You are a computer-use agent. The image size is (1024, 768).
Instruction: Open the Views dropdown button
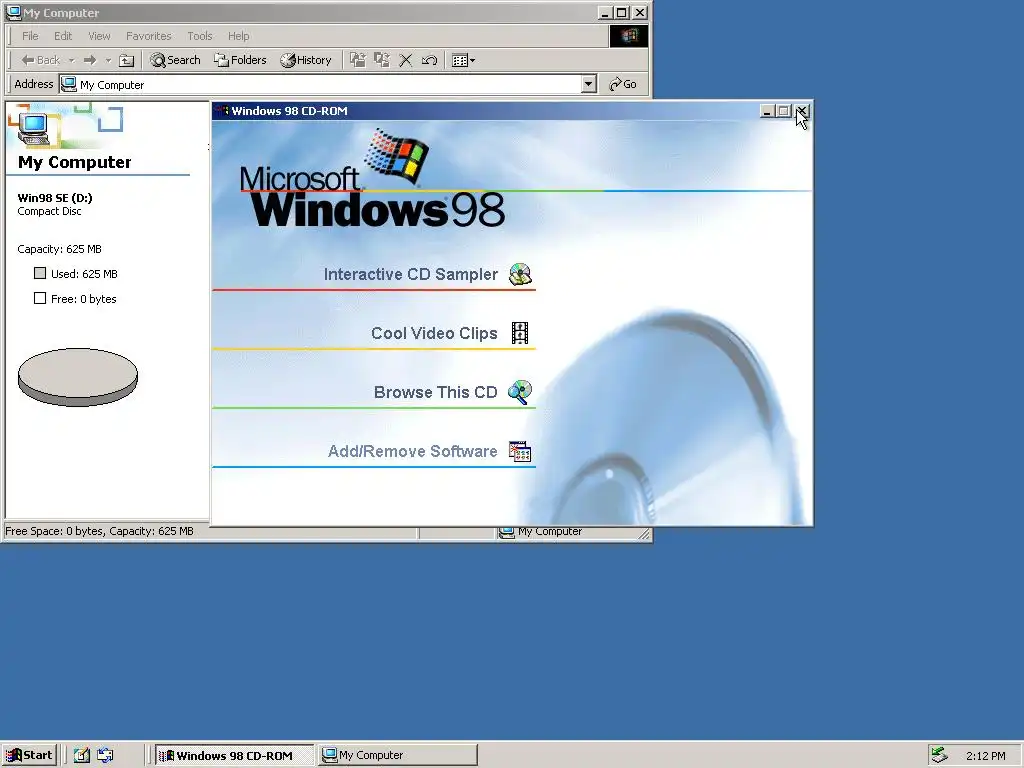point(464,60)
